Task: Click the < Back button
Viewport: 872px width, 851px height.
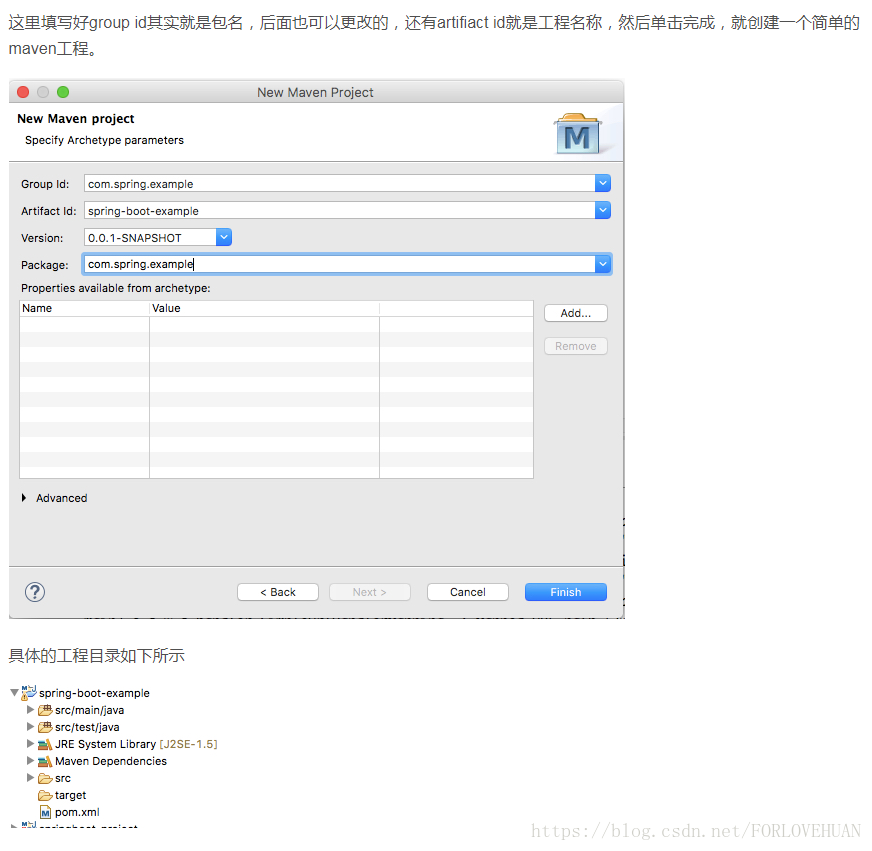Action: (278, 592)
